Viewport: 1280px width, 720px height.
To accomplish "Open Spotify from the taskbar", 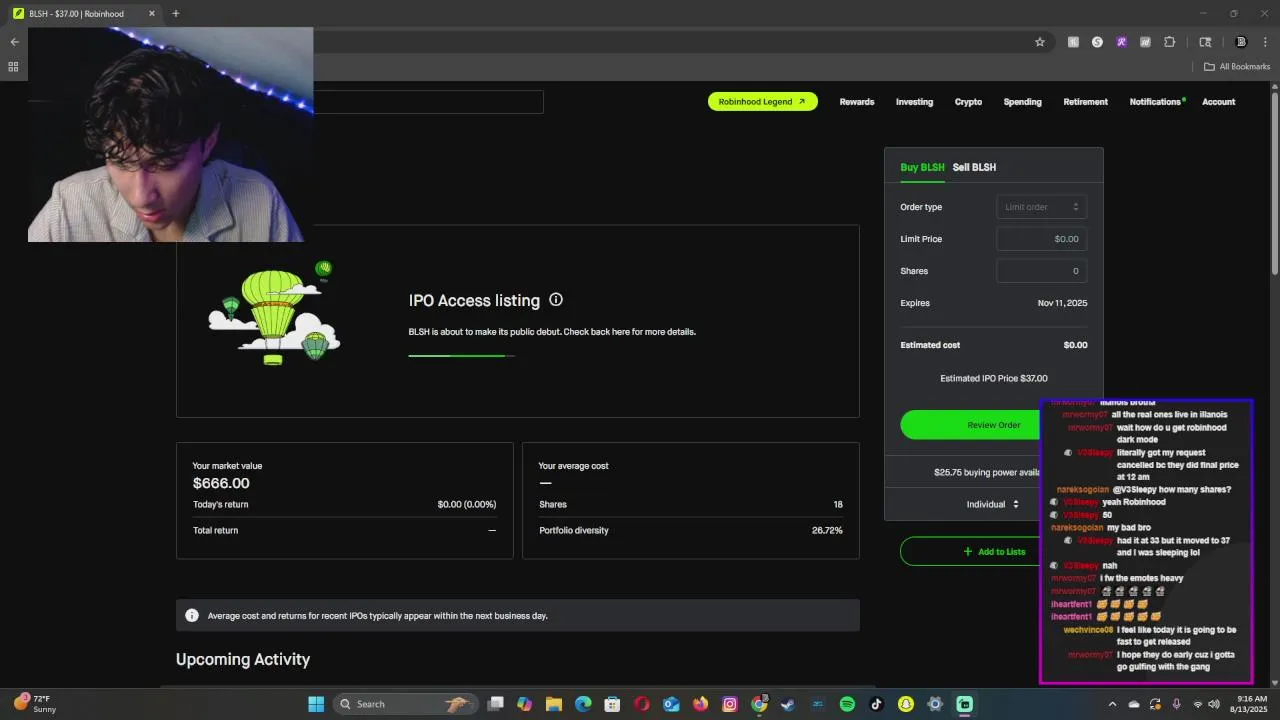I will point(847,704).
